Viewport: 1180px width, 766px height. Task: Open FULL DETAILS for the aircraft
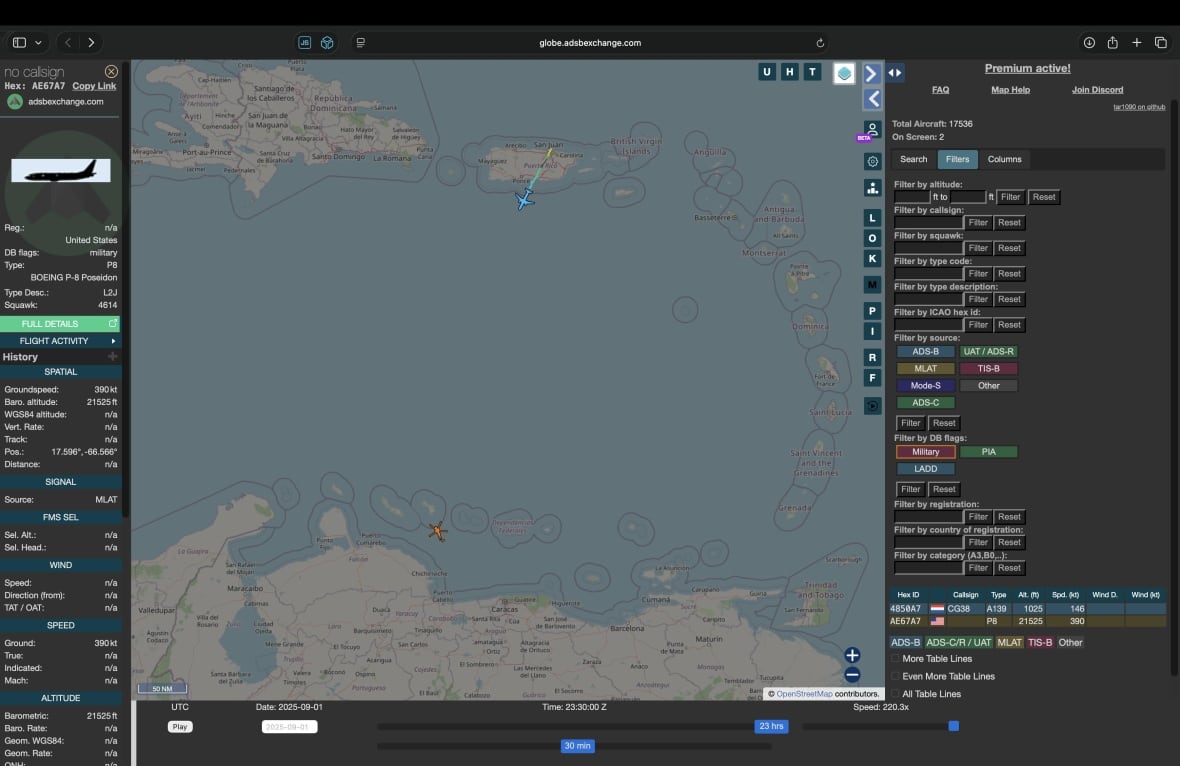tap(60, 324)
